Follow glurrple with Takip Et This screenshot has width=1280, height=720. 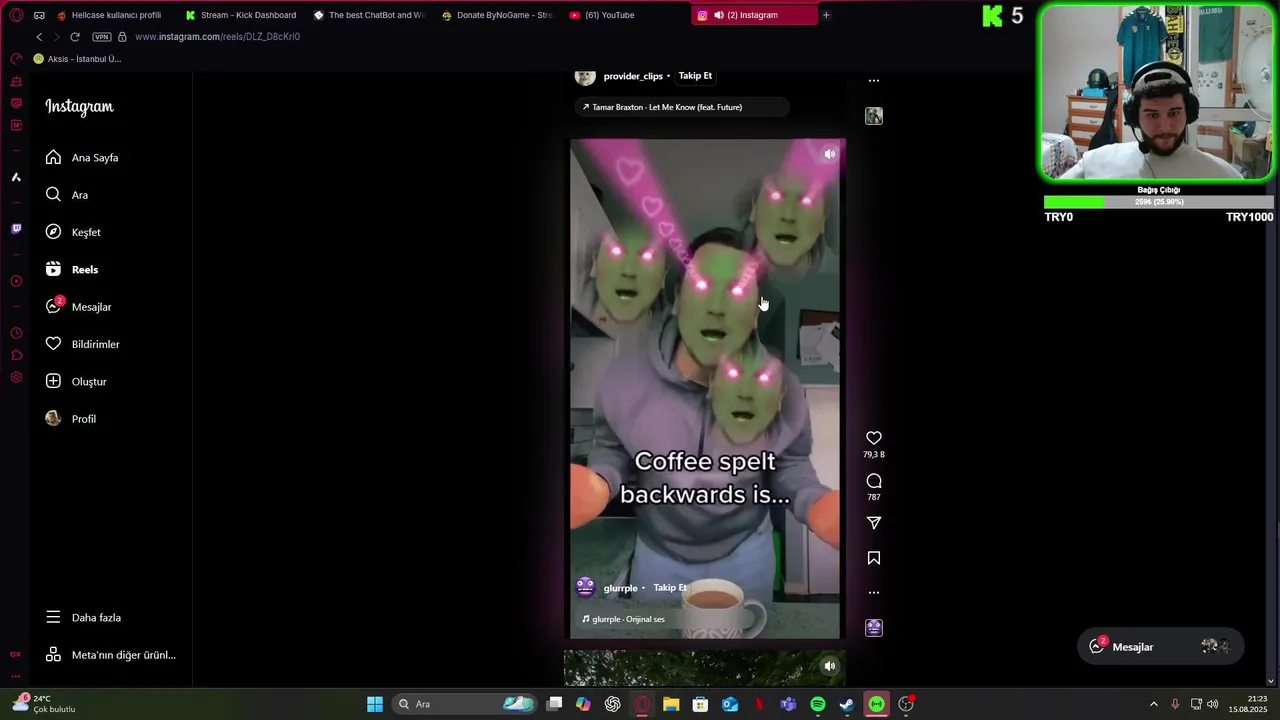(670, 588)
